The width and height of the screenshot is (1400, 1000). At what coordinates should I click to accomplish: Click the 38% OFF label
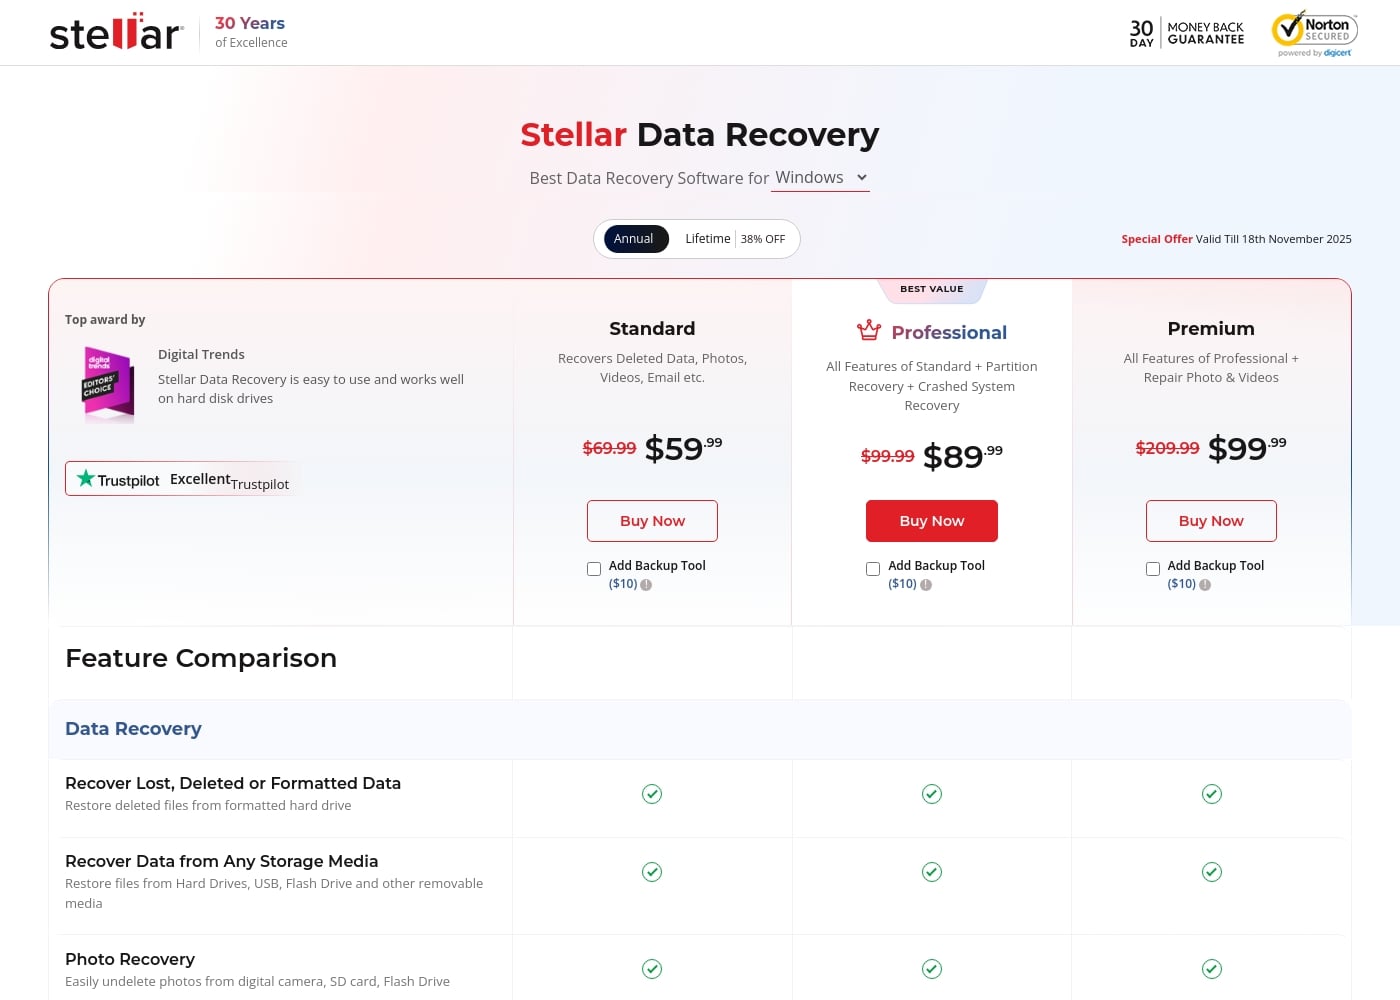[763, 239]
